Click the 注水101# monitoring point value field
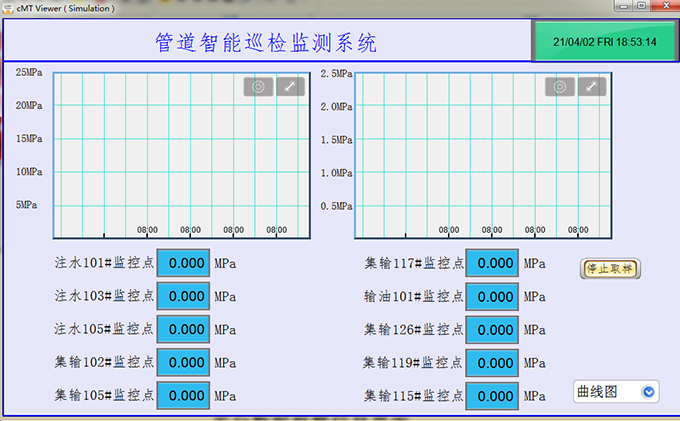This screenshot has height=421, width=680. click(x=183, y=263)
